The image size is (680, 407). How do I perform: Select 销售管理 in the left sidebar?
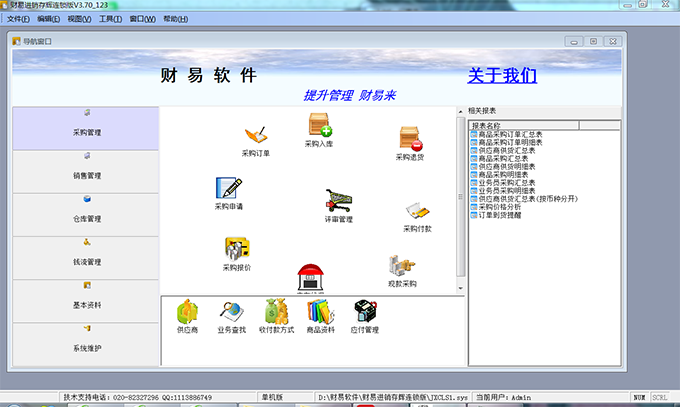86,172
